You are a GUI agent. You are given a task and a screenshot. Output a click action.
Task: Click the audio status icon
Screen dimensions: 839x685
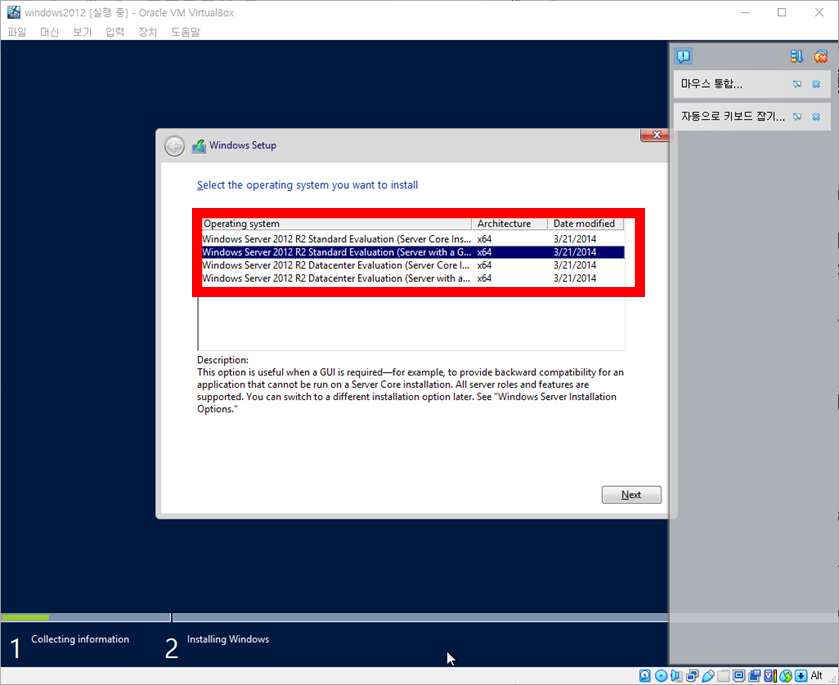(676, 675)
